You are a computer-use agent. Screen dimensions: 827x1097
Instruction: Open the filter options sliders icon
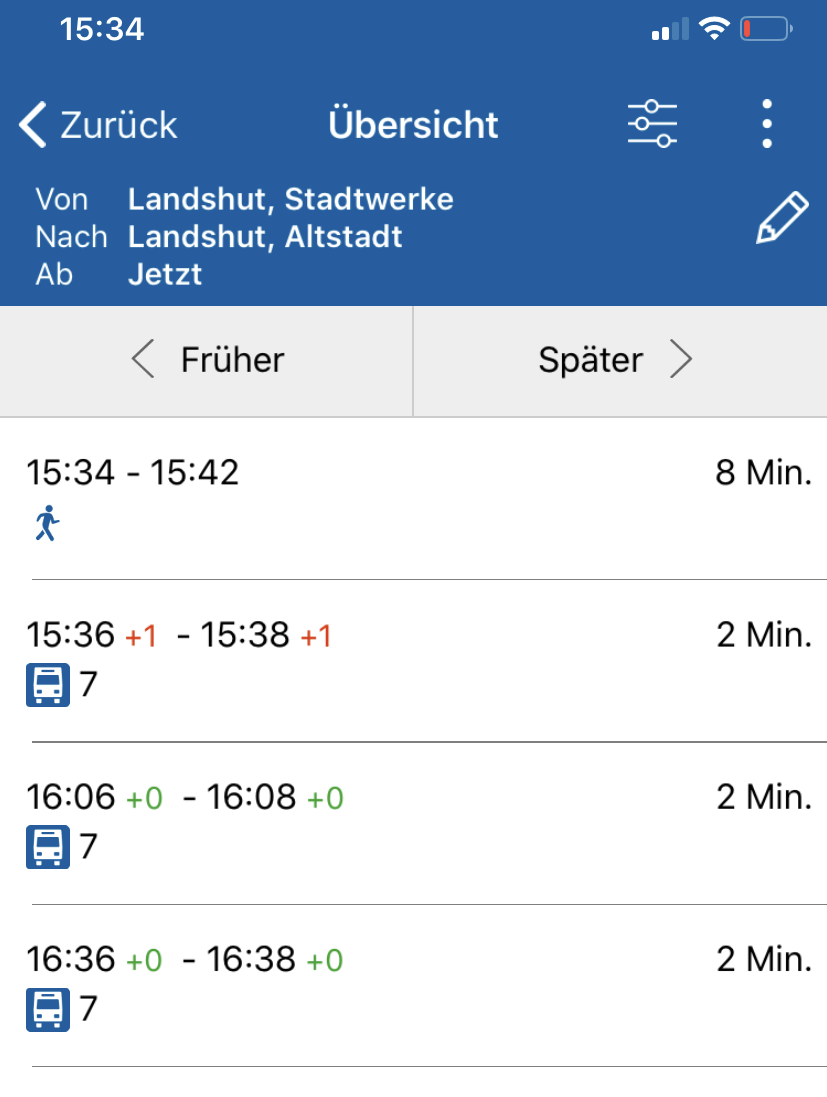(652, 125)
